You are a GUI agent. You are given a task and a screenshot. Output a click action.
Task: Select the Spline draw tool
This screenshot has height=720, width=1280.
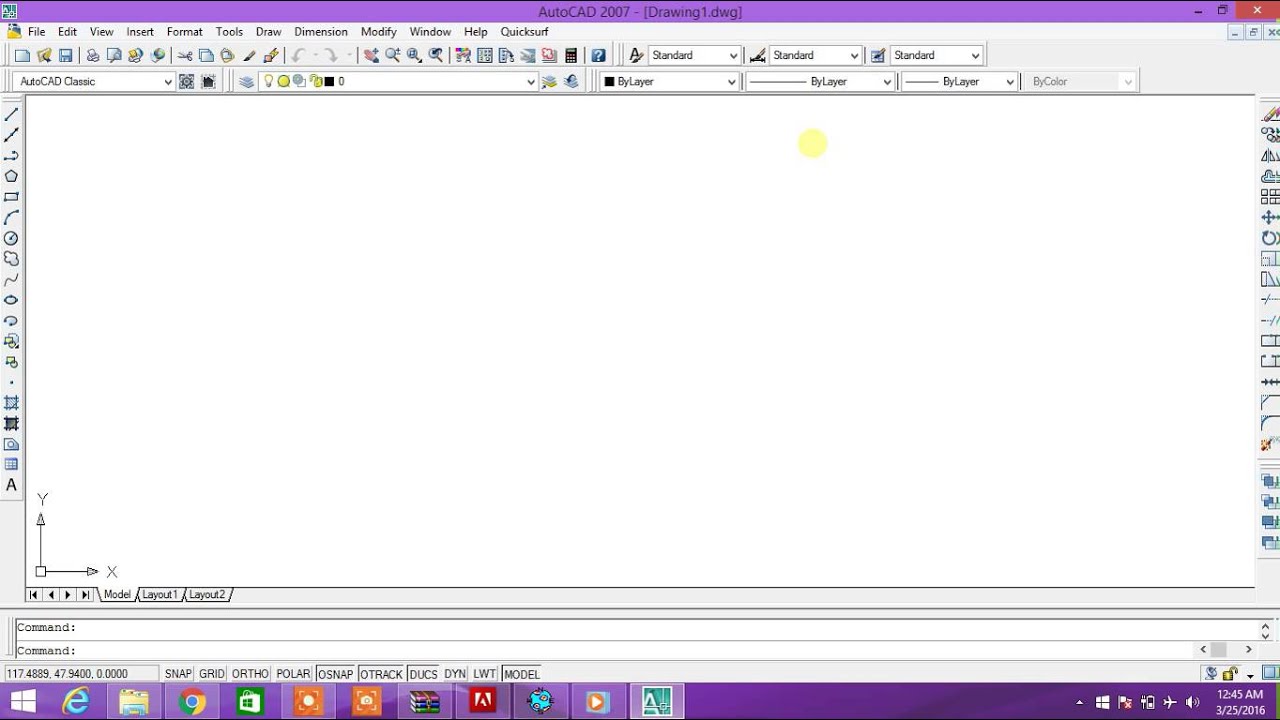pos(12,280)
